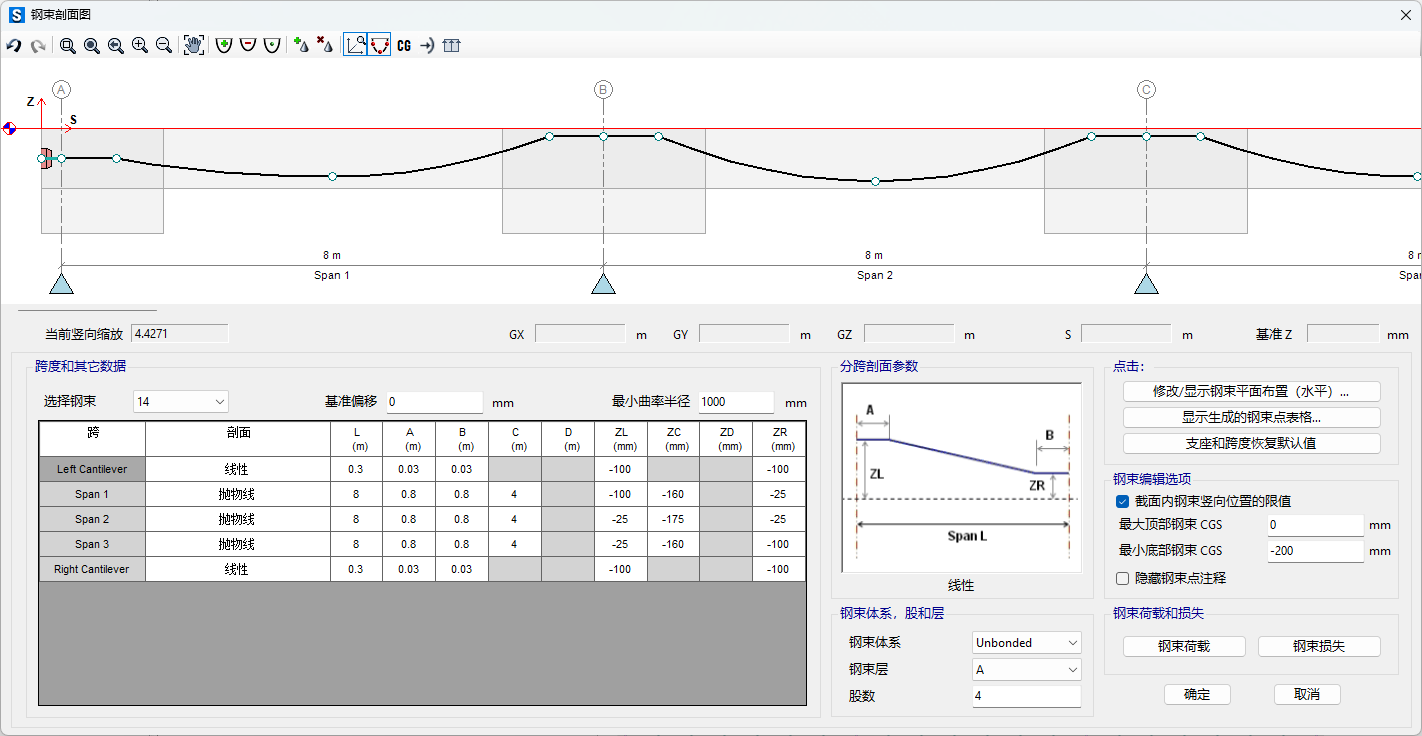Click the add support icon with green plus

300,46
